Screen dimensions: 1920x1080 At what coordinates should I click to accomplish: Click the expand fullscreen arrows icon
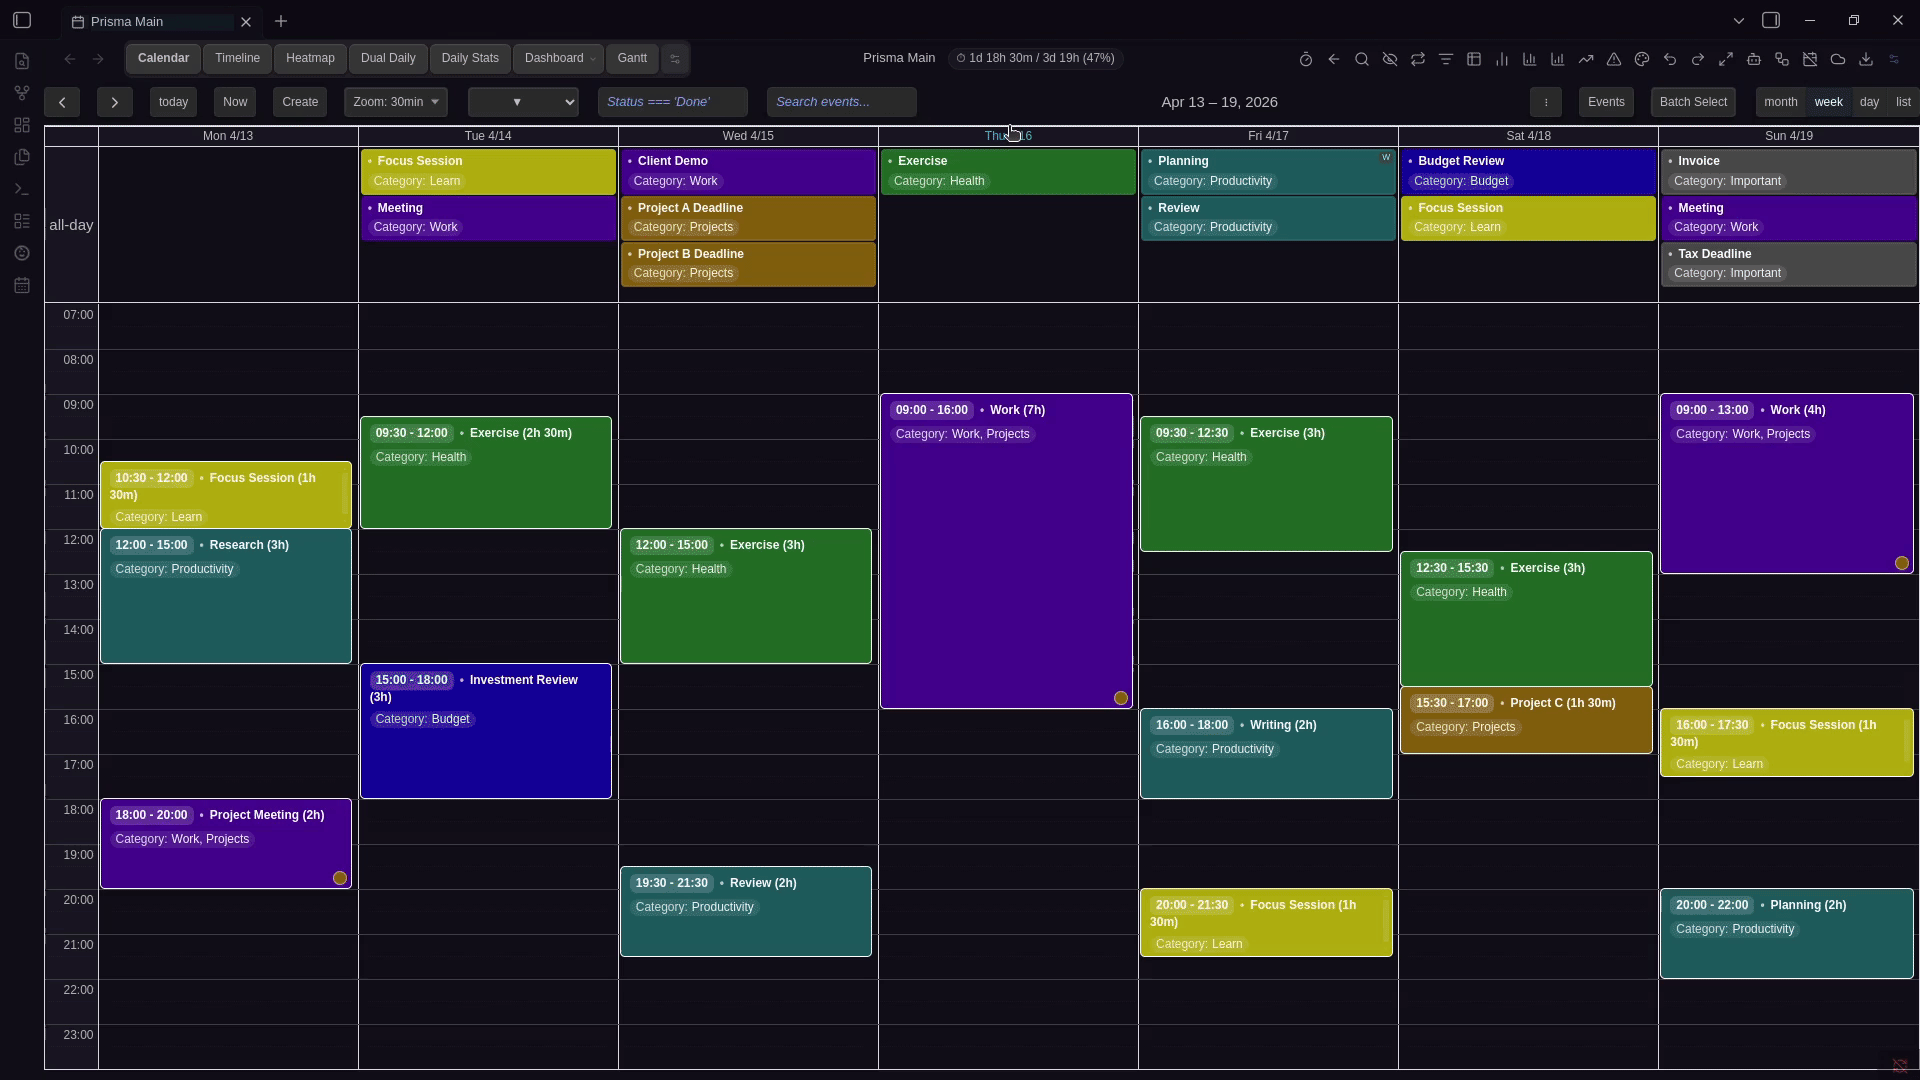pos(1726,60)
